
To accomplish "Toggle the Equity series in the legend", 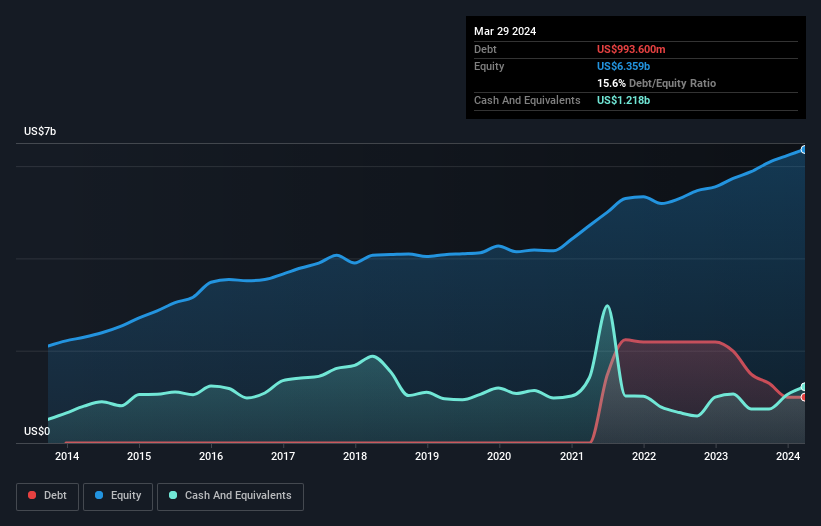I will tap(118, 496).
